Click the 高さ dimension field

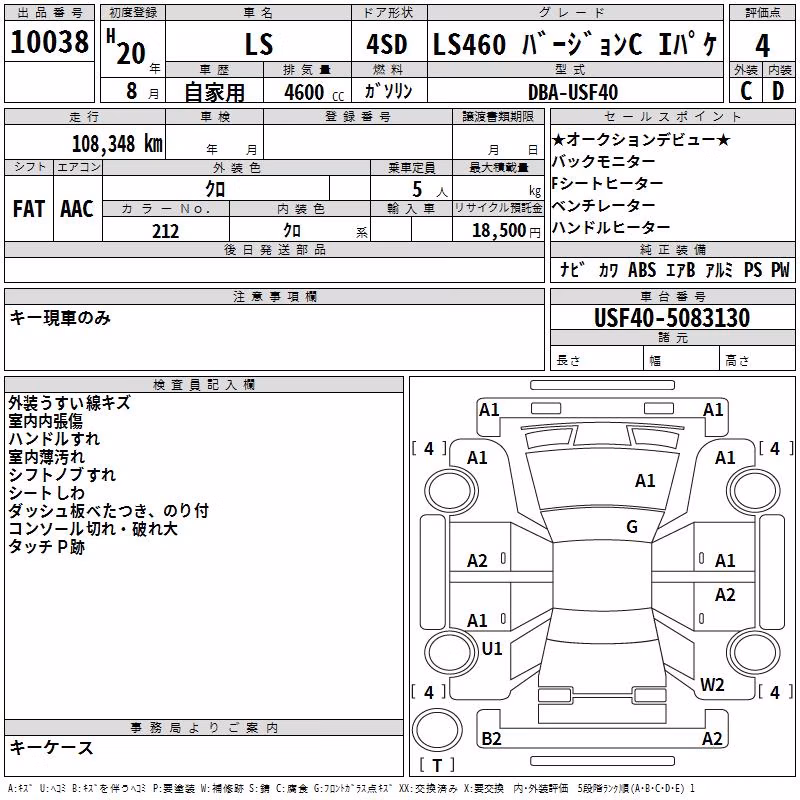click(x=758, y=359)
